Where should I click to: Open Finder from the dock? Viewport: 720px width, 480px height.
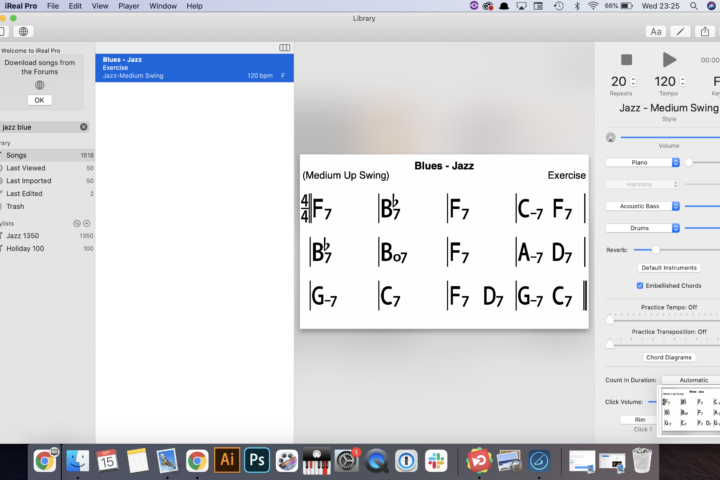[78, 460]
